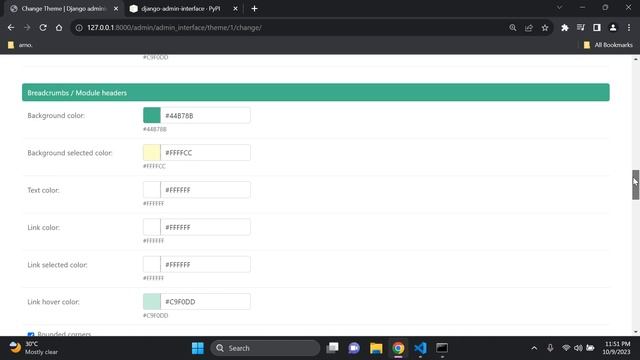Go back to the previous page
Image resolution: width=640 pixels, height=360 pixels.
(x=11, y=28)
